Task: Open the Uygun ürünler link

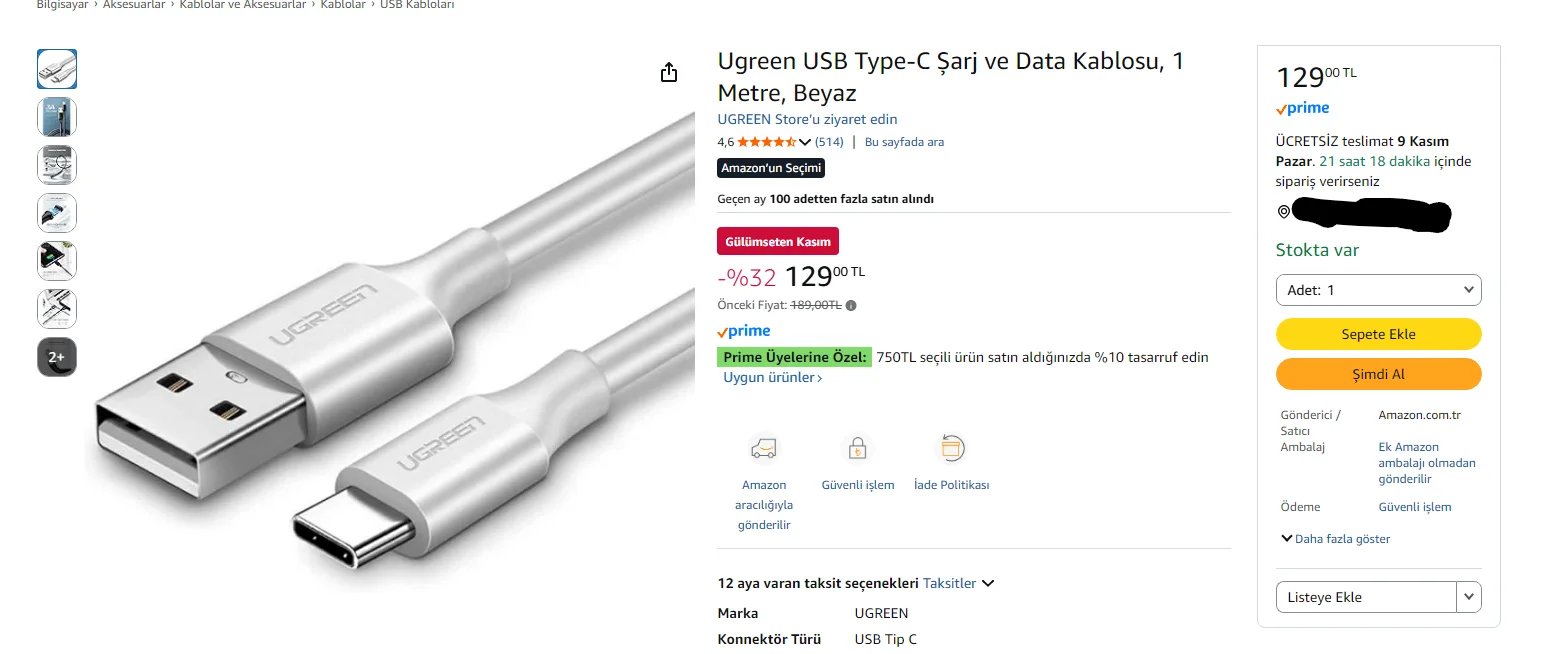Action: pos(772,378)
